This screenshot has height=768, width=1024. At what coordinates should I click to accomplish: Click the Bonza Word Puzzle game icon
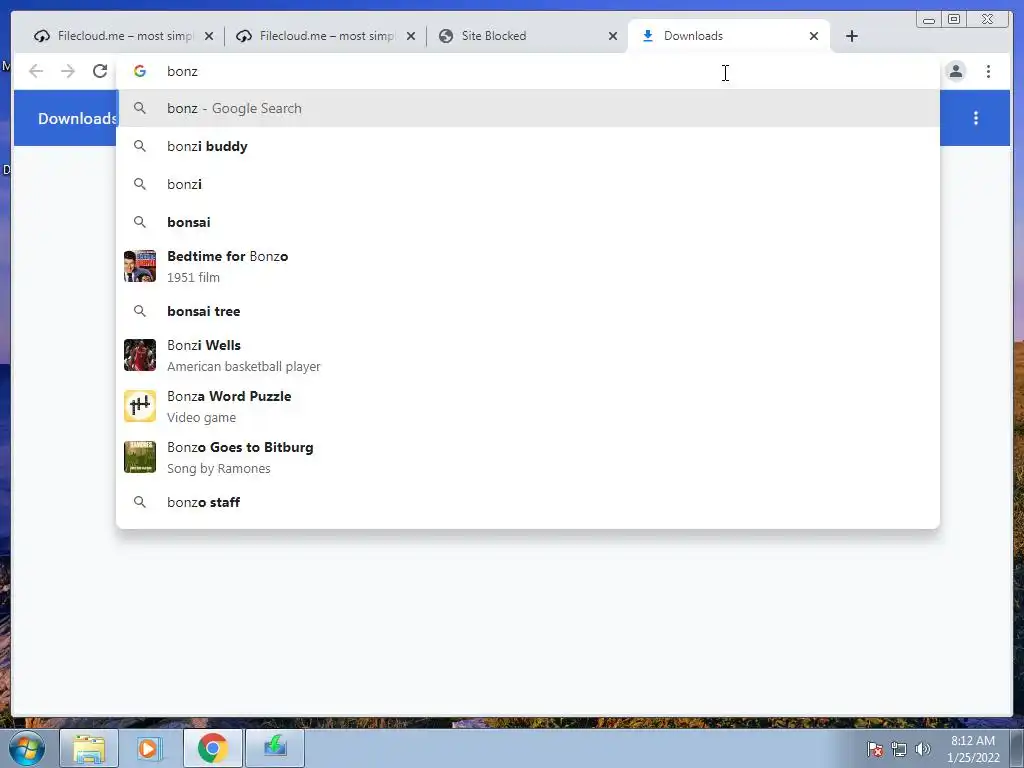pyautogui.click(x=140, y=406)
